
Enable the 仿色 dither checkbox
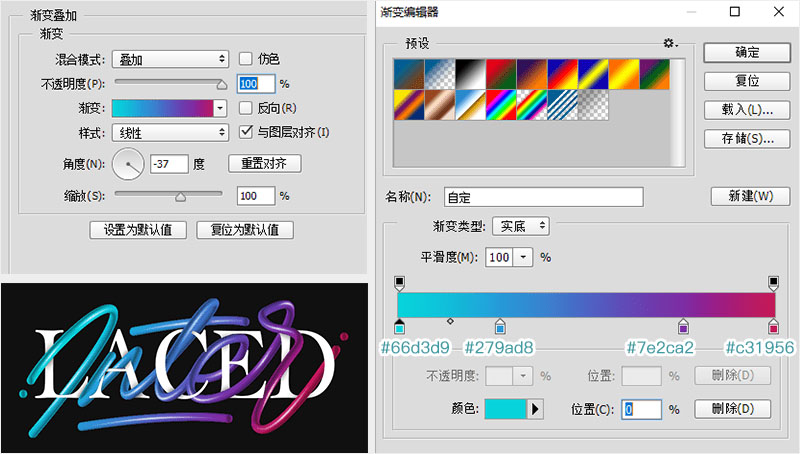tap(246, 59)
